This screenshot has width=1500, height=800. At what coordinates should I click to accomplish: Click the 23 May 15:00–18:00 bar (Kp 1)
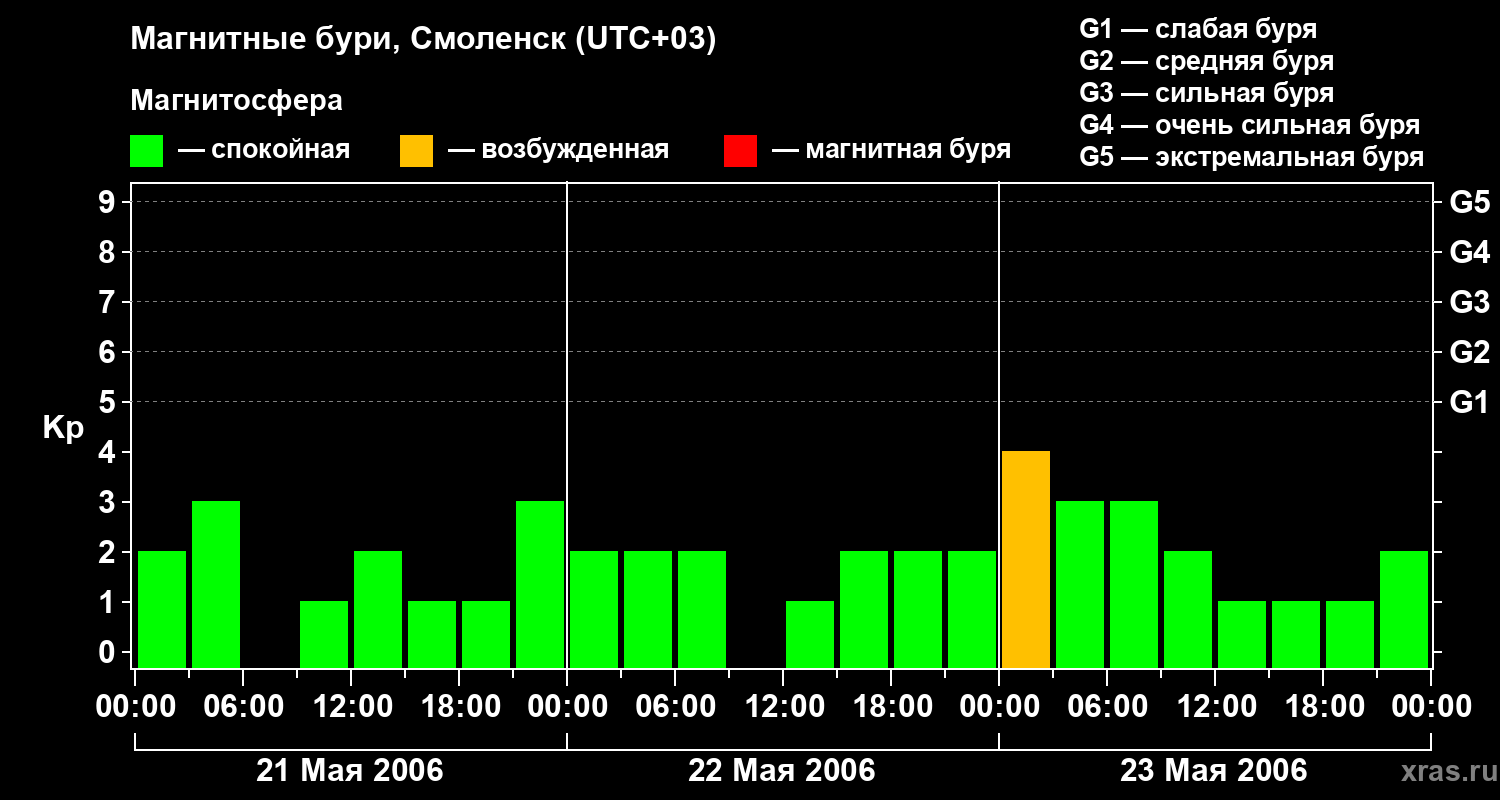coord(1296,634)
